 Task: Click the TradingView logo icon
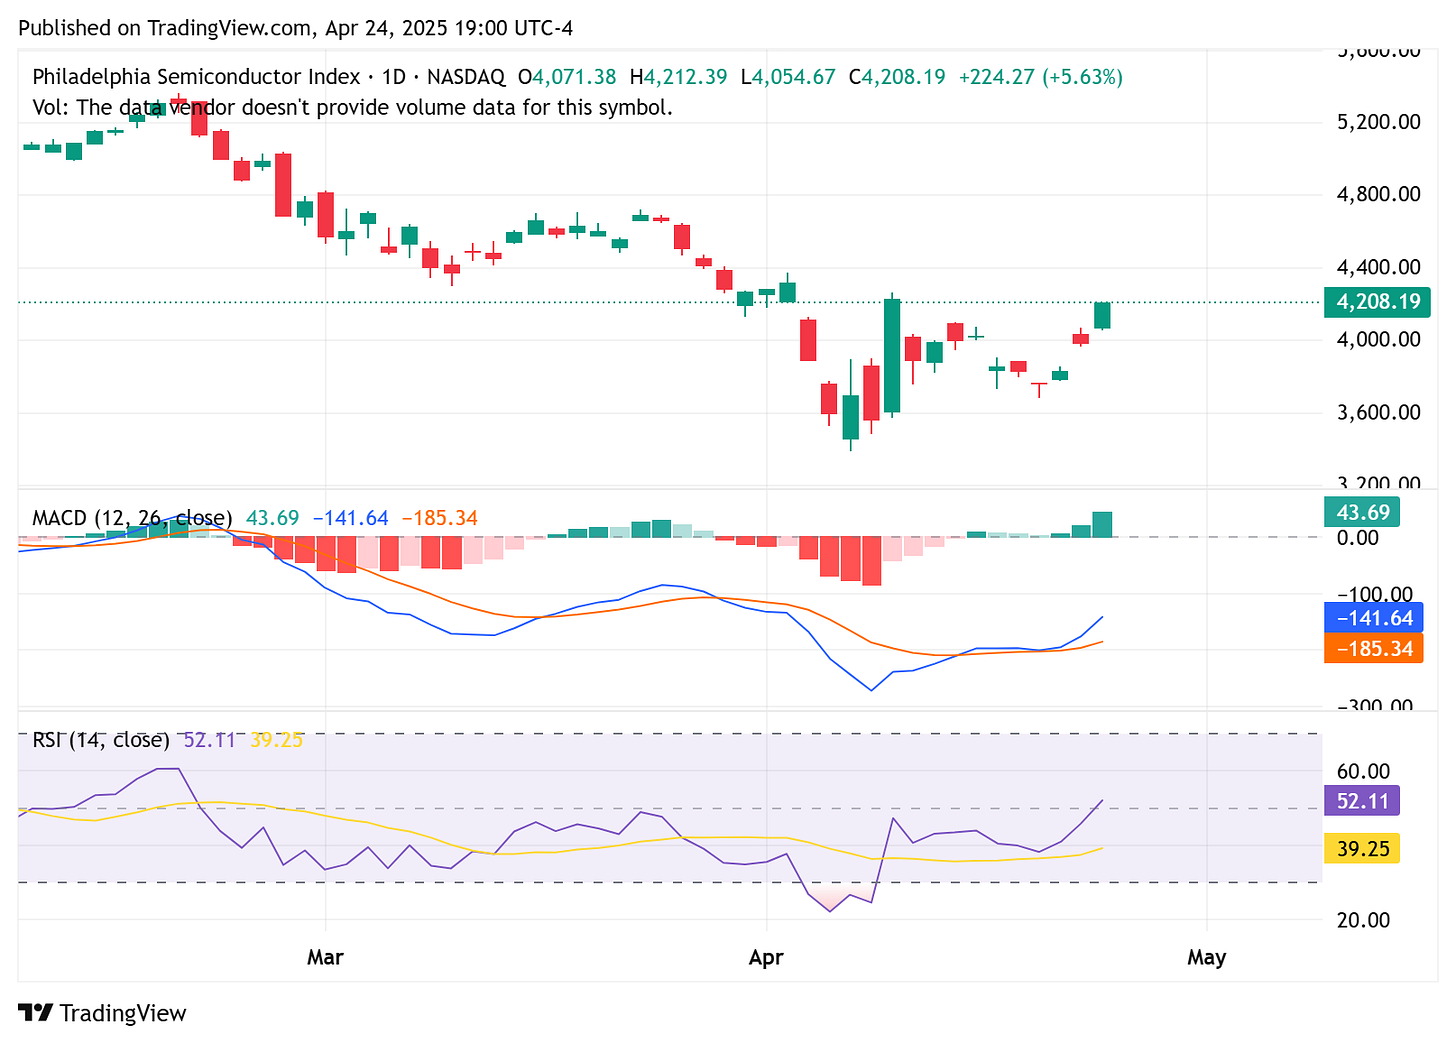click(x=36, y=1013)
